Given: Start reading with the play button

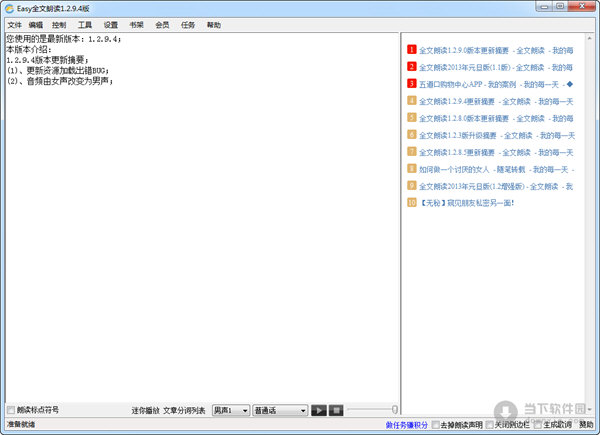Looking at the screenshot, I should [x=319, y=410].
